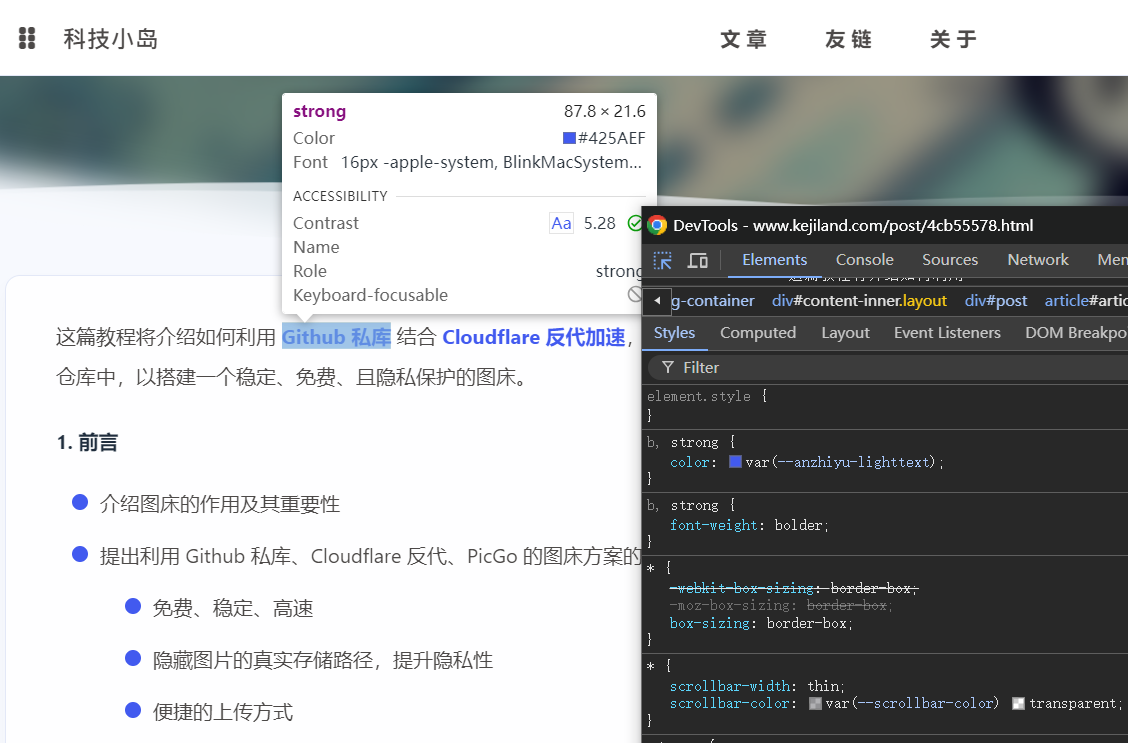1128x743 pixels.
Task: Open the Network panel tab
Action: pyautogui.click(x=1037, y=260)
